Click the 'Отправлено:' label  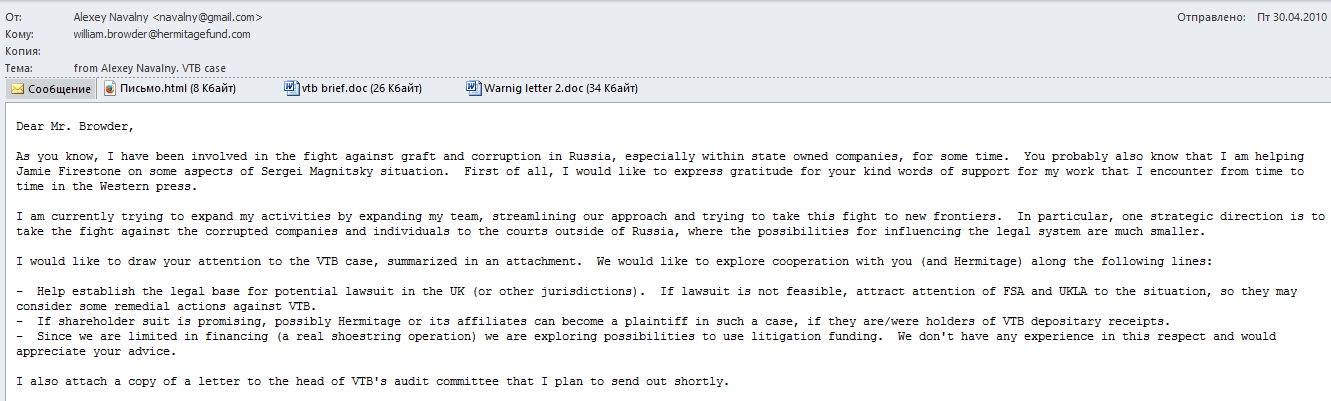click(x=1210, y=17)
